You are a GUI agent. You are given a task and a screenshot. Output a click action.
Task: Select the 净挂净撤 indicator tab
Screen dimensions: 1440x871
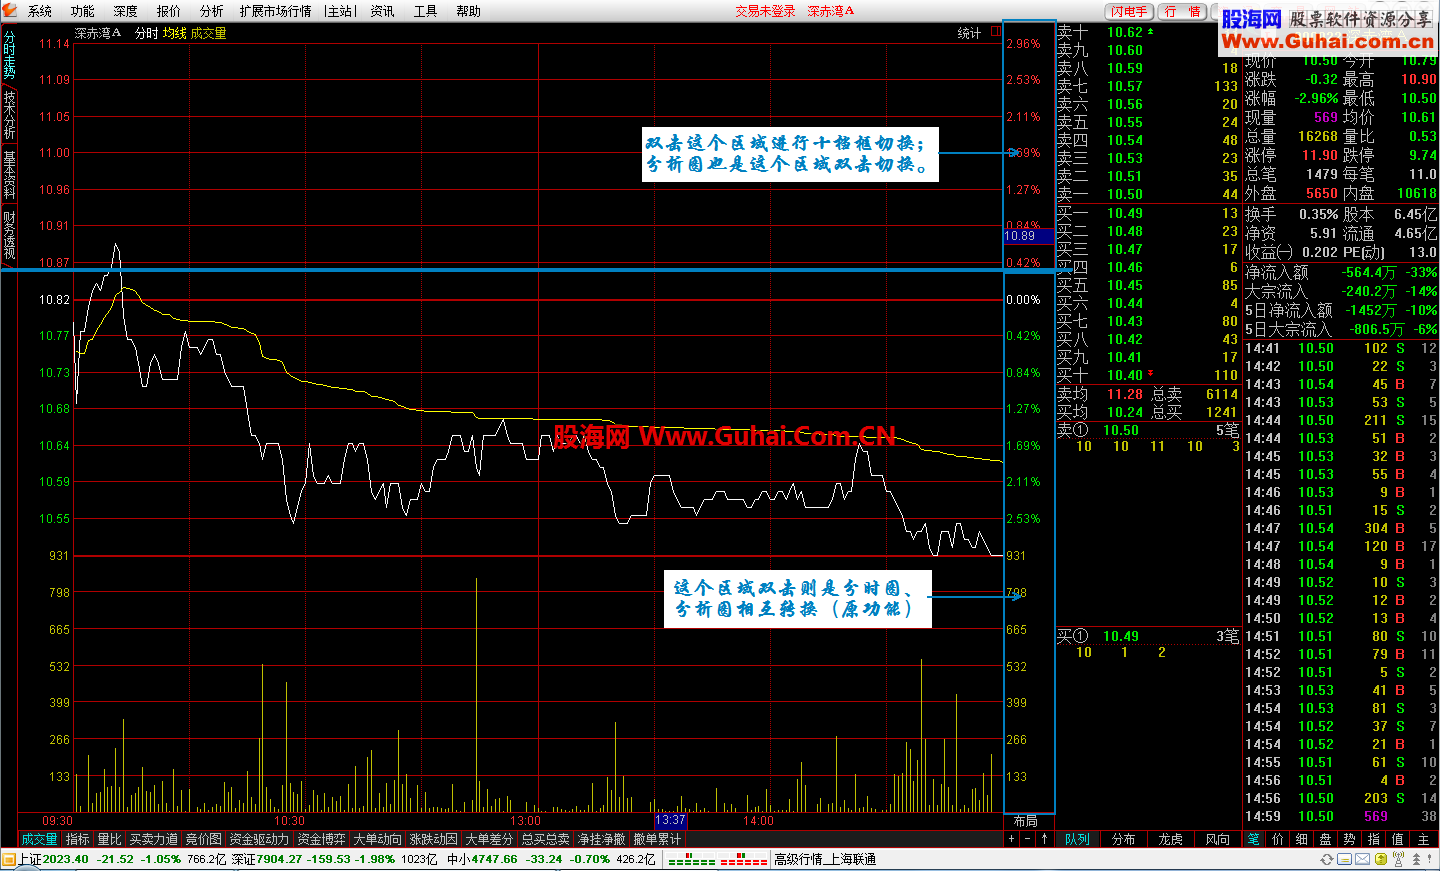click(x=601, y=839)
